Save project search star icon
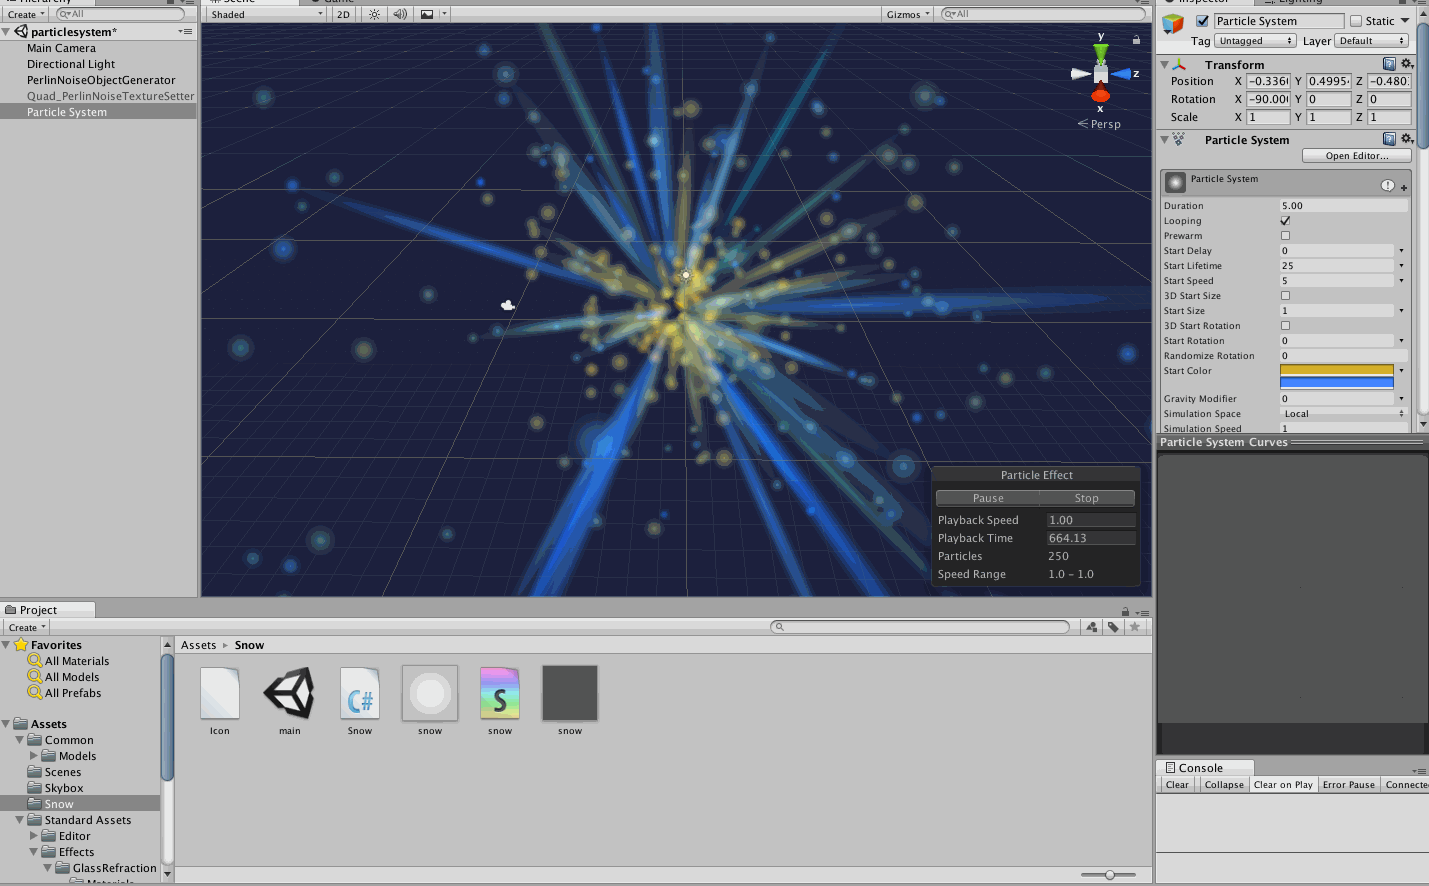Image resolution: width=1429 pixels, height=886 pixels. (x=1134, y=627)
